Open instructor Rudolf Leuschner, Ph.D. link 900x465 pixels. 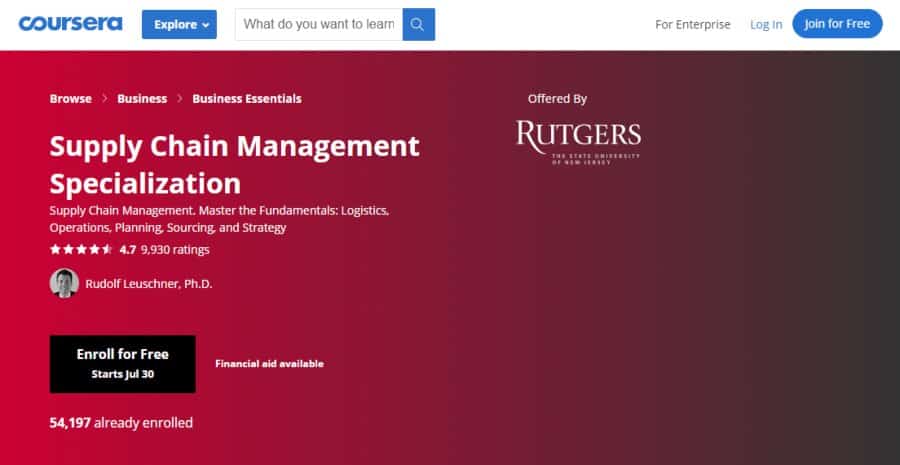[149, 284]
